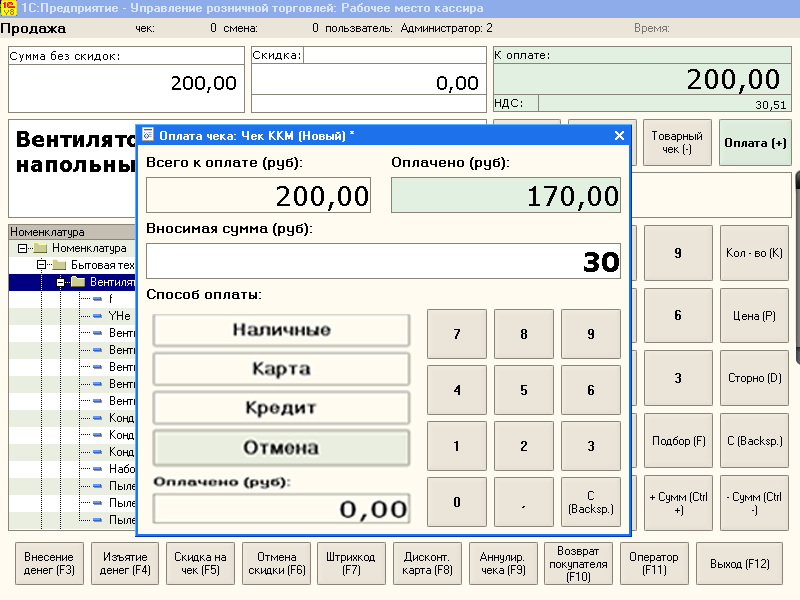Collapse the Бытовая техника node
Image resolution: width=800 pixels, height=600 pixels.
41,265
